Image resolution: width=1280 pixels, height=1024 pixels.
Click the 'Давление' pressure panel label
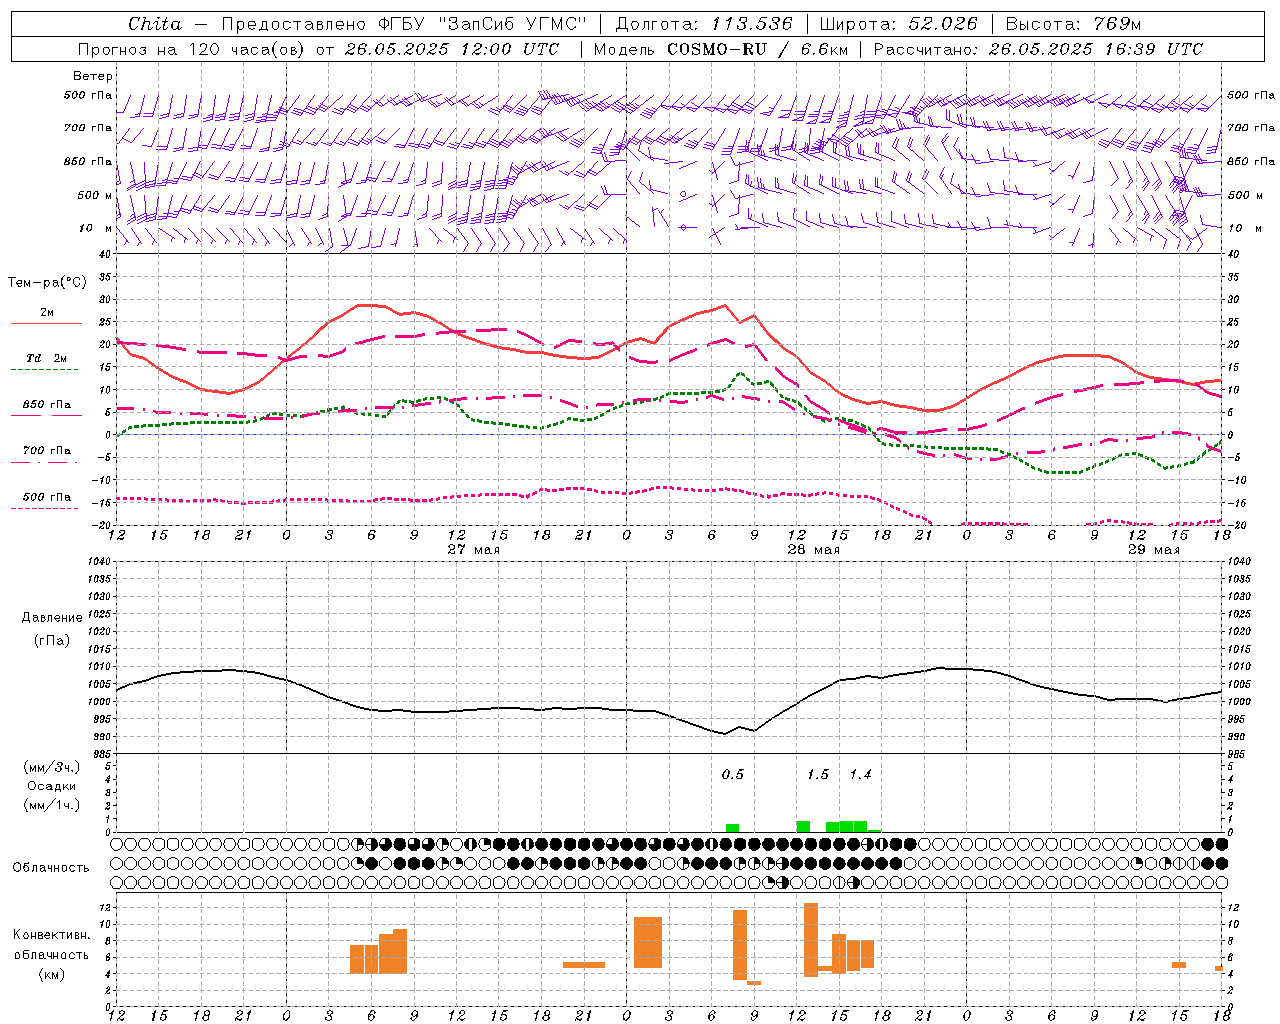(52, 618)
